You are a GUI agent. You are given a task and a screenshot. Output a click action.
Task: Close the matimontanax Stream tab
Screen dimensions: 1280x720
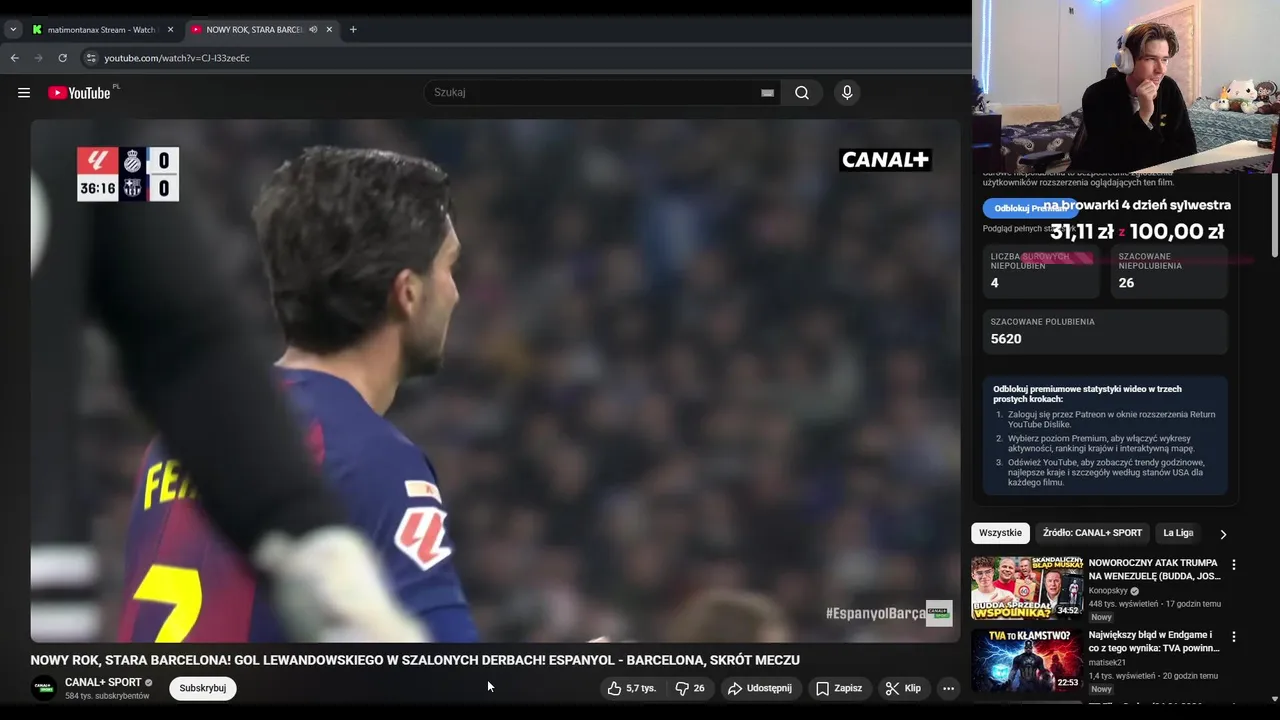[x=170, y=30]
